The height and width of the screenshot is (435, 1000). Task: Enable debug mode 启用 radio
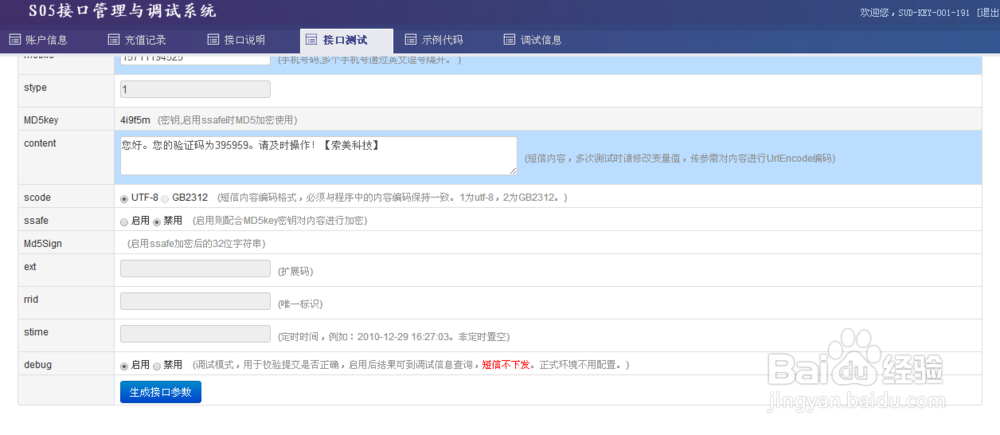point(124,366)
